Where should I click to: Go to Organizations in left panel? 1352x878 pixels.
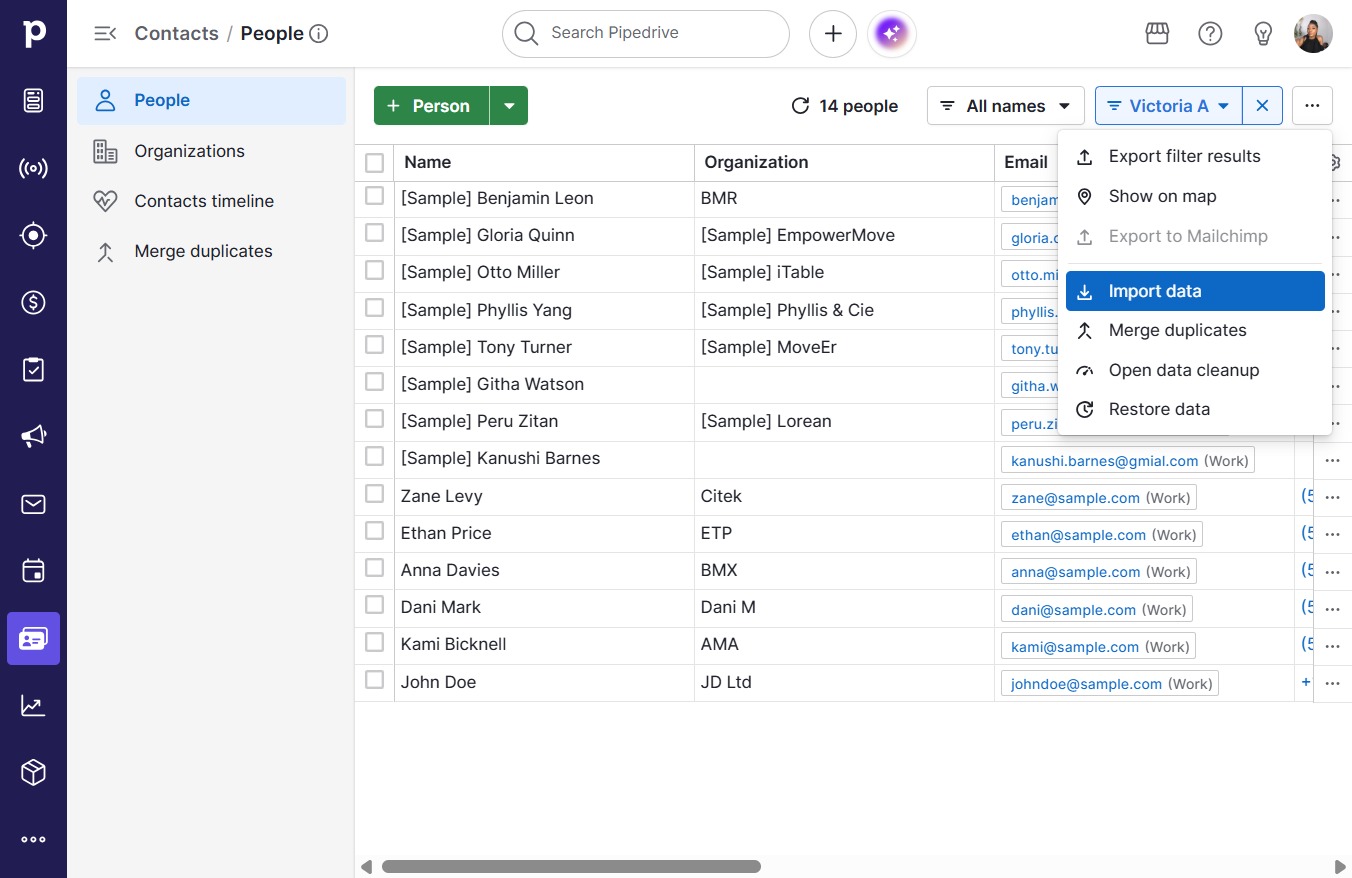211,151
